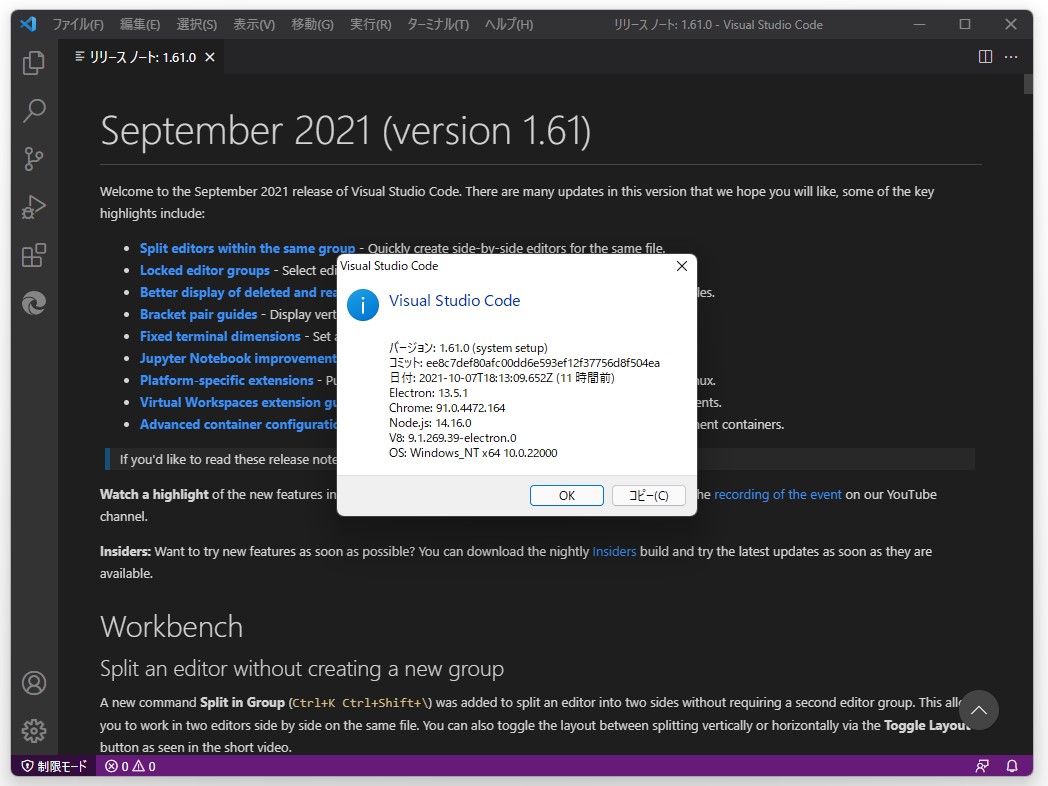
Task: Open the Accounts menu in activity bar
Action: [33, 683]
